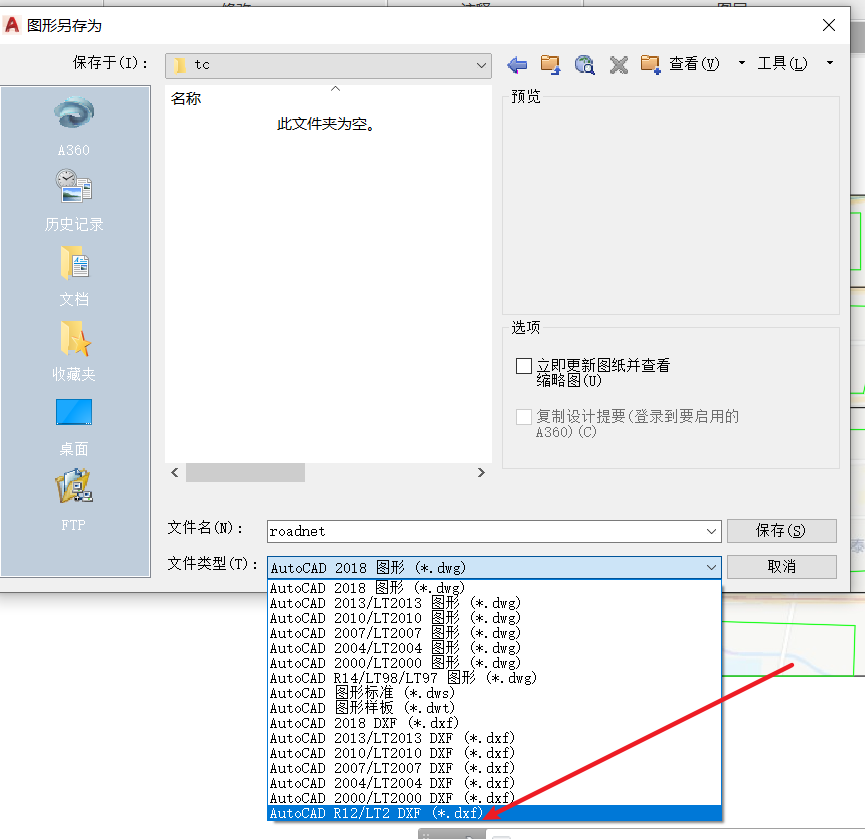
Task: Expand the 文件名 dropdown arrow
Action: click(712, 531)
